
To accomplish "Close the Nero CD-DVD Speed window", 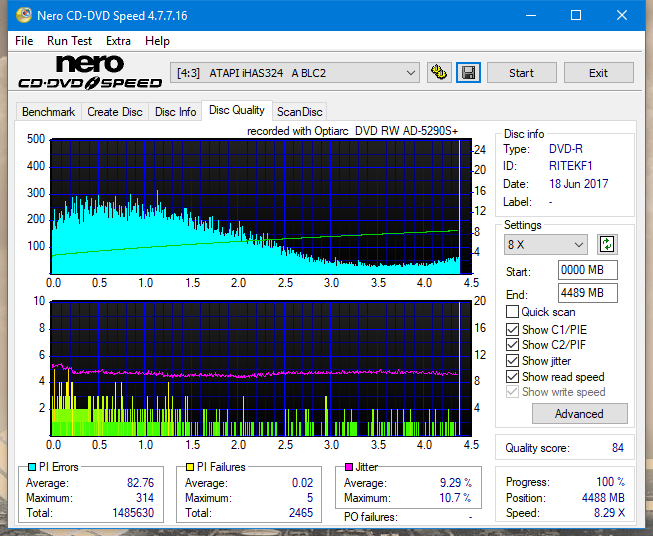I will coord(622,15).
